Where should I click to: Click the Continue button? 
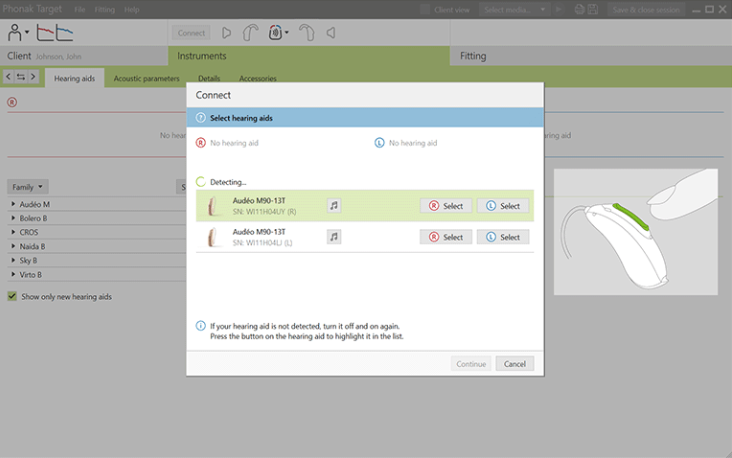click(x=471, y=363)
